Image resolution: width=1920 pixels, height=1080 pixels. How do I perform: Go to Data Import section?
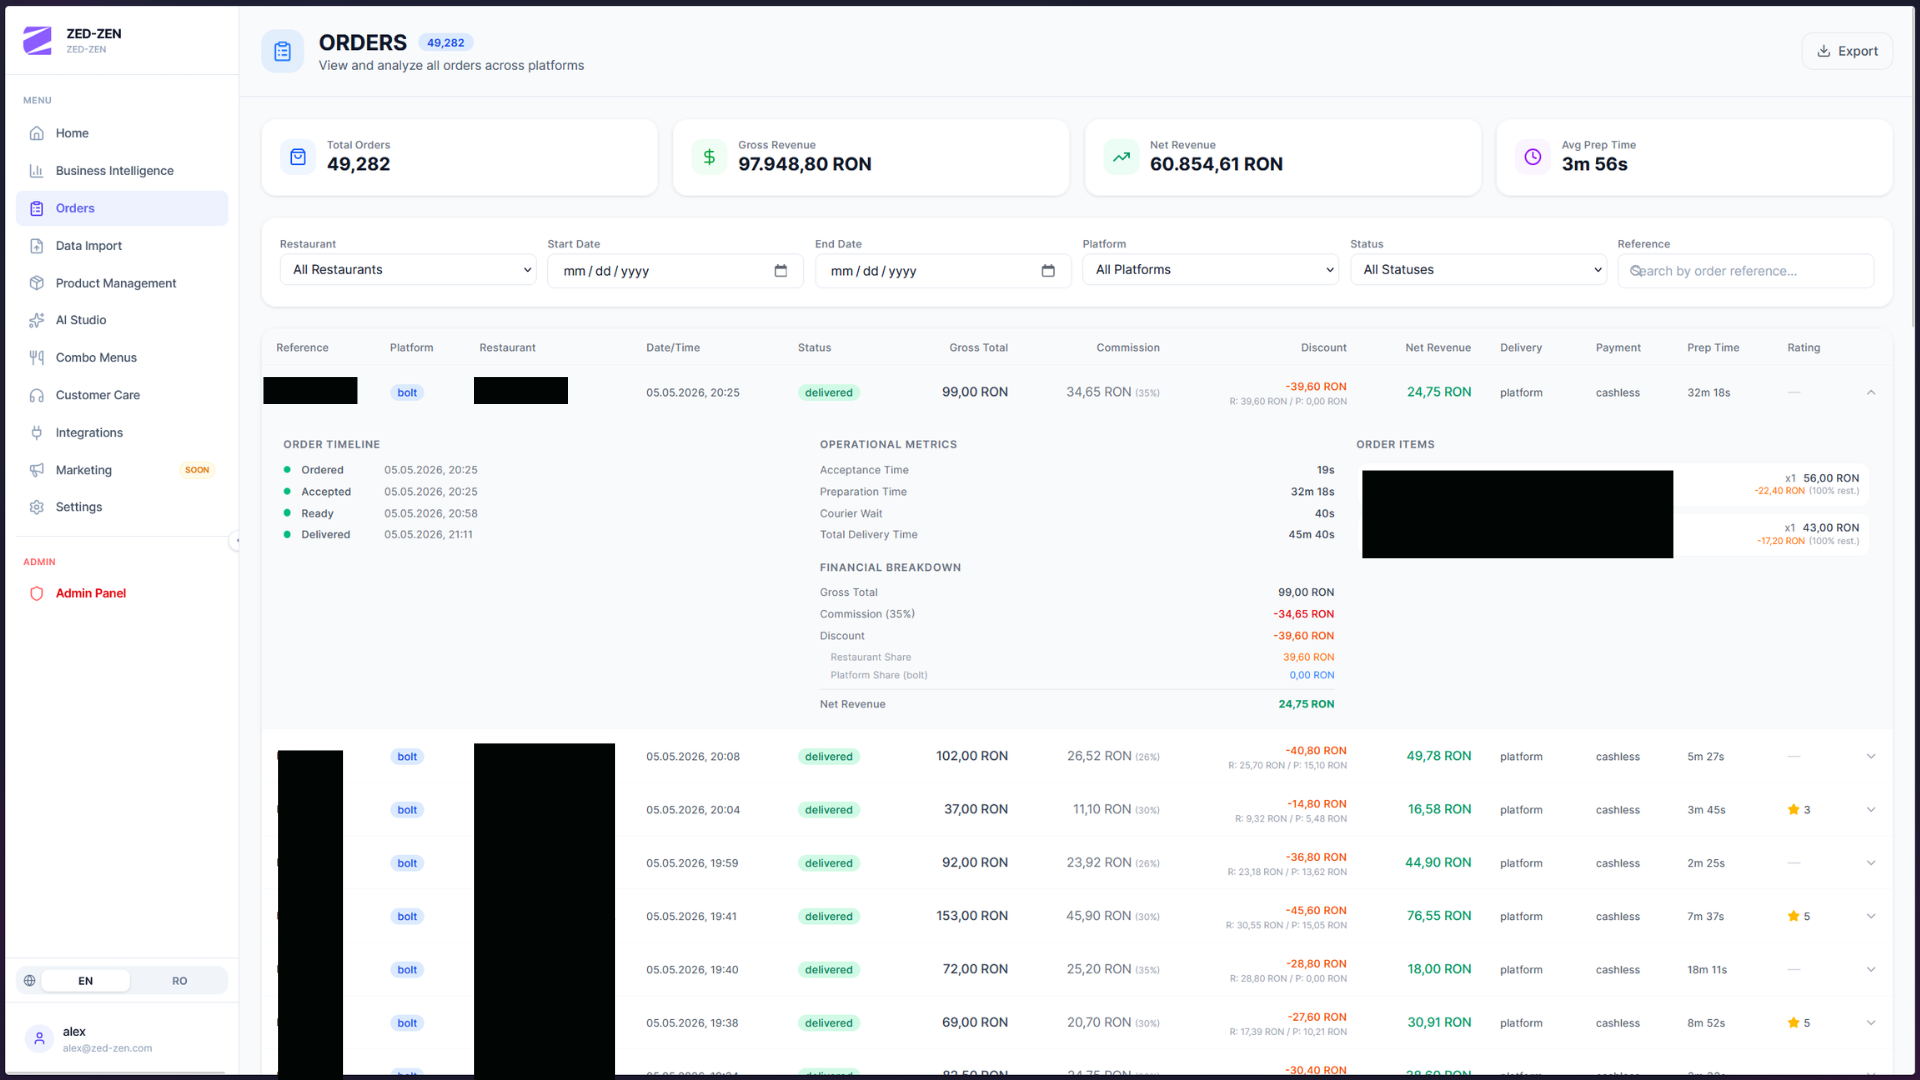click(x=121, y=246)
